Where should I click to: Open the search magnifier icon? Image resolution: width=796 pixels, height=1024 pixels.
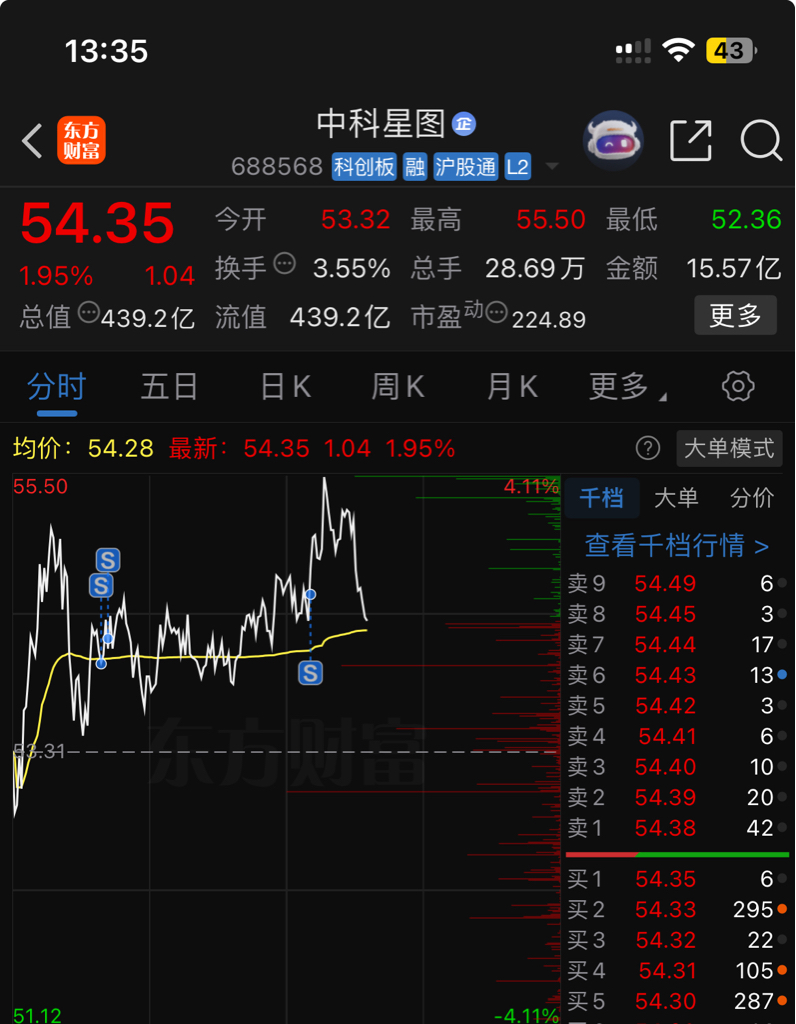click(x=761, y=140)
